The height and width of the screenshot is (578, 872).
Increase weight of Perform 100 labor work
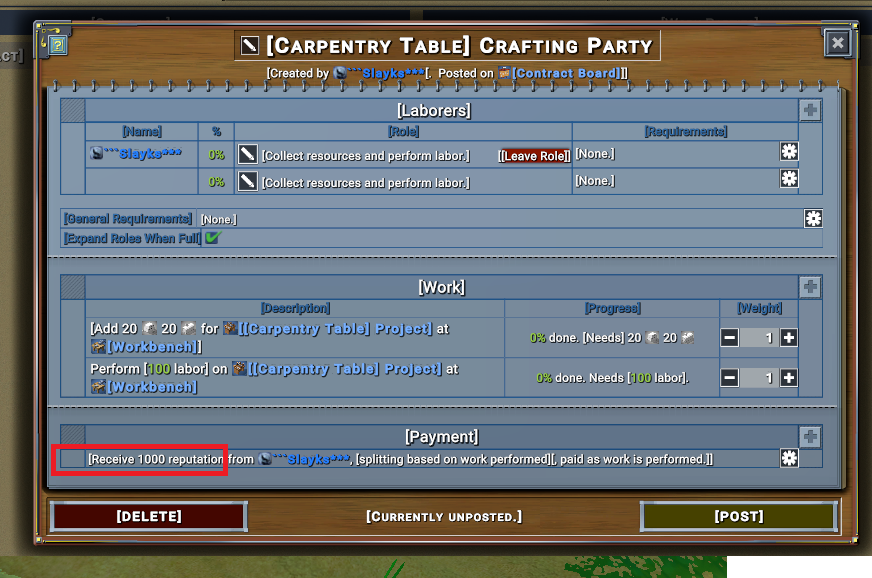(x=789, y=378)
